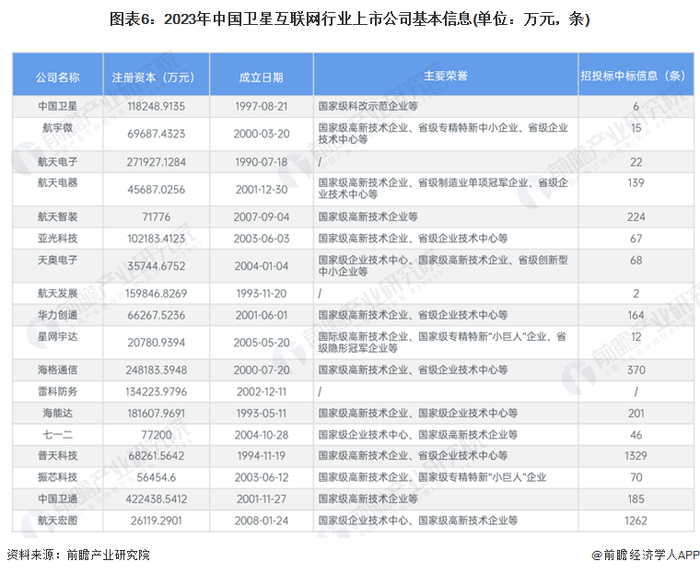
Task: Click the date 2008-01-24
Action: point(261,520)
